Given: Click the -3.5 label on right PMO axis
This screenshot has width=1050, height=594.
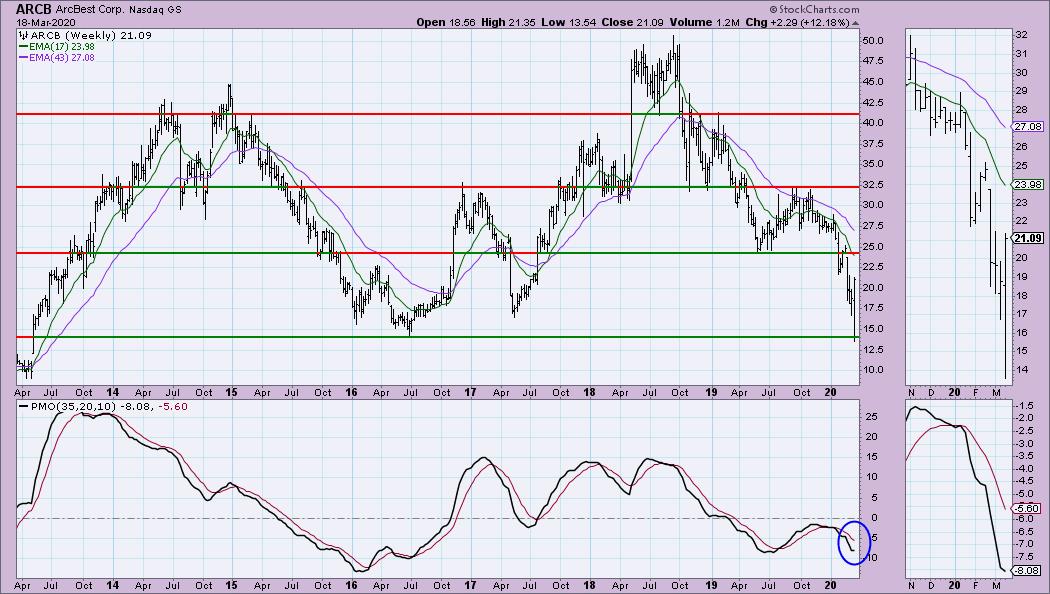Looking at the screenshot, I should 1024,455.
